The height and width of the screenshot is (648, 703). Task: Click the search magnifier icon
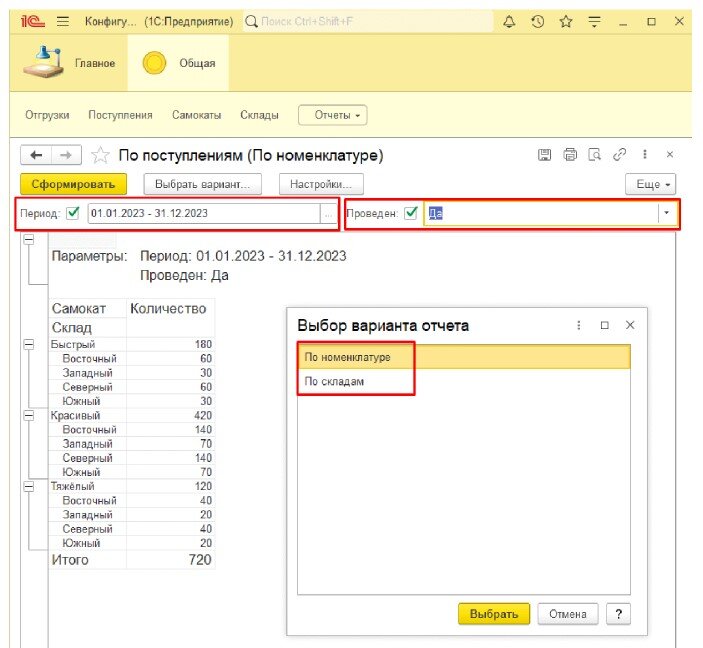coord(252,21)
